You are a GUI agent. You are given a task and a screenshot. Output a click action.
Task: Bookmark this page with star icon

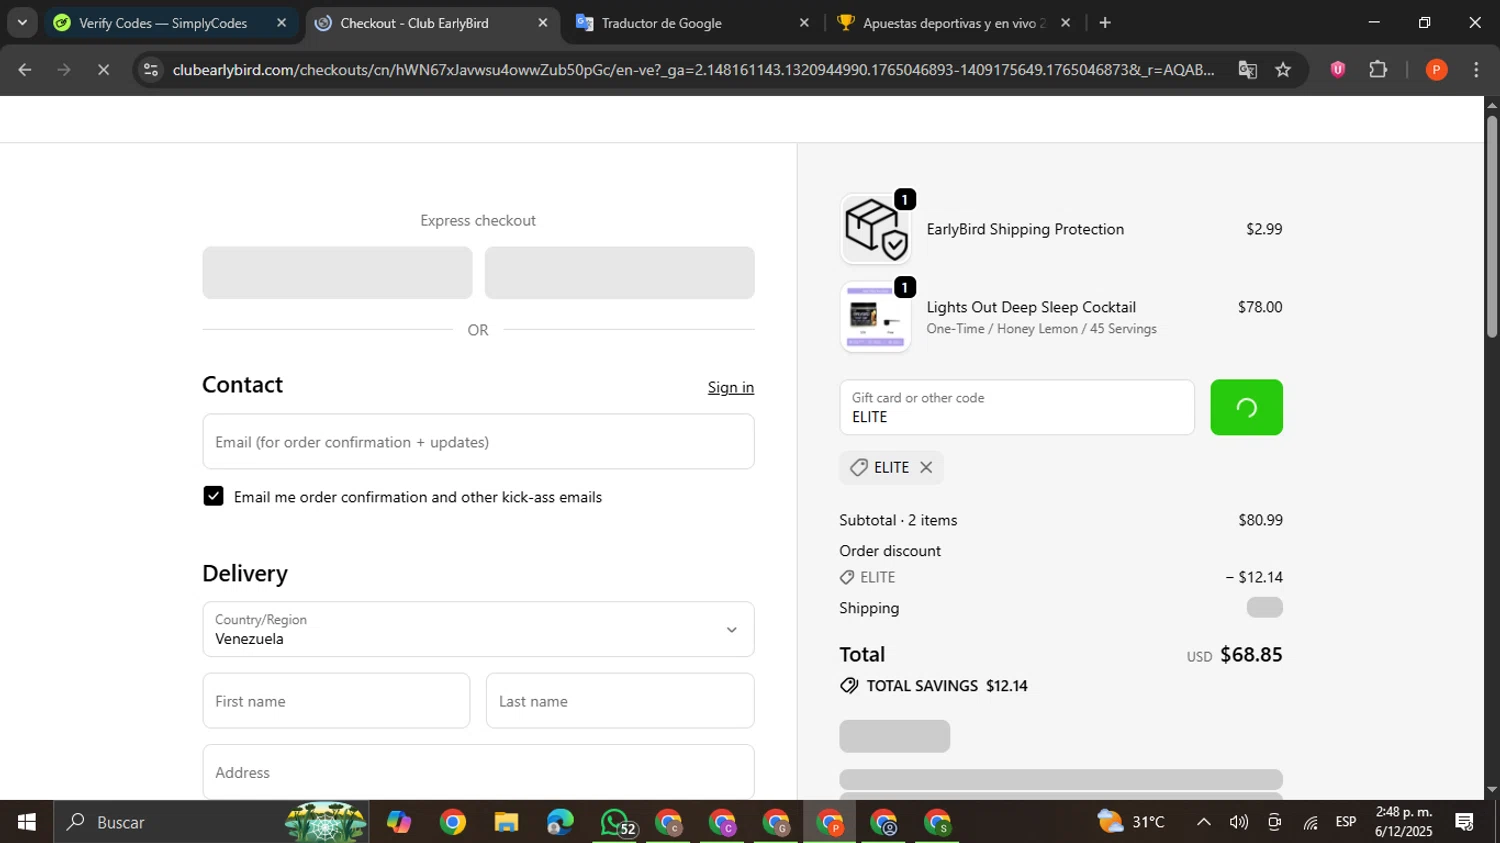(1283, 70)
